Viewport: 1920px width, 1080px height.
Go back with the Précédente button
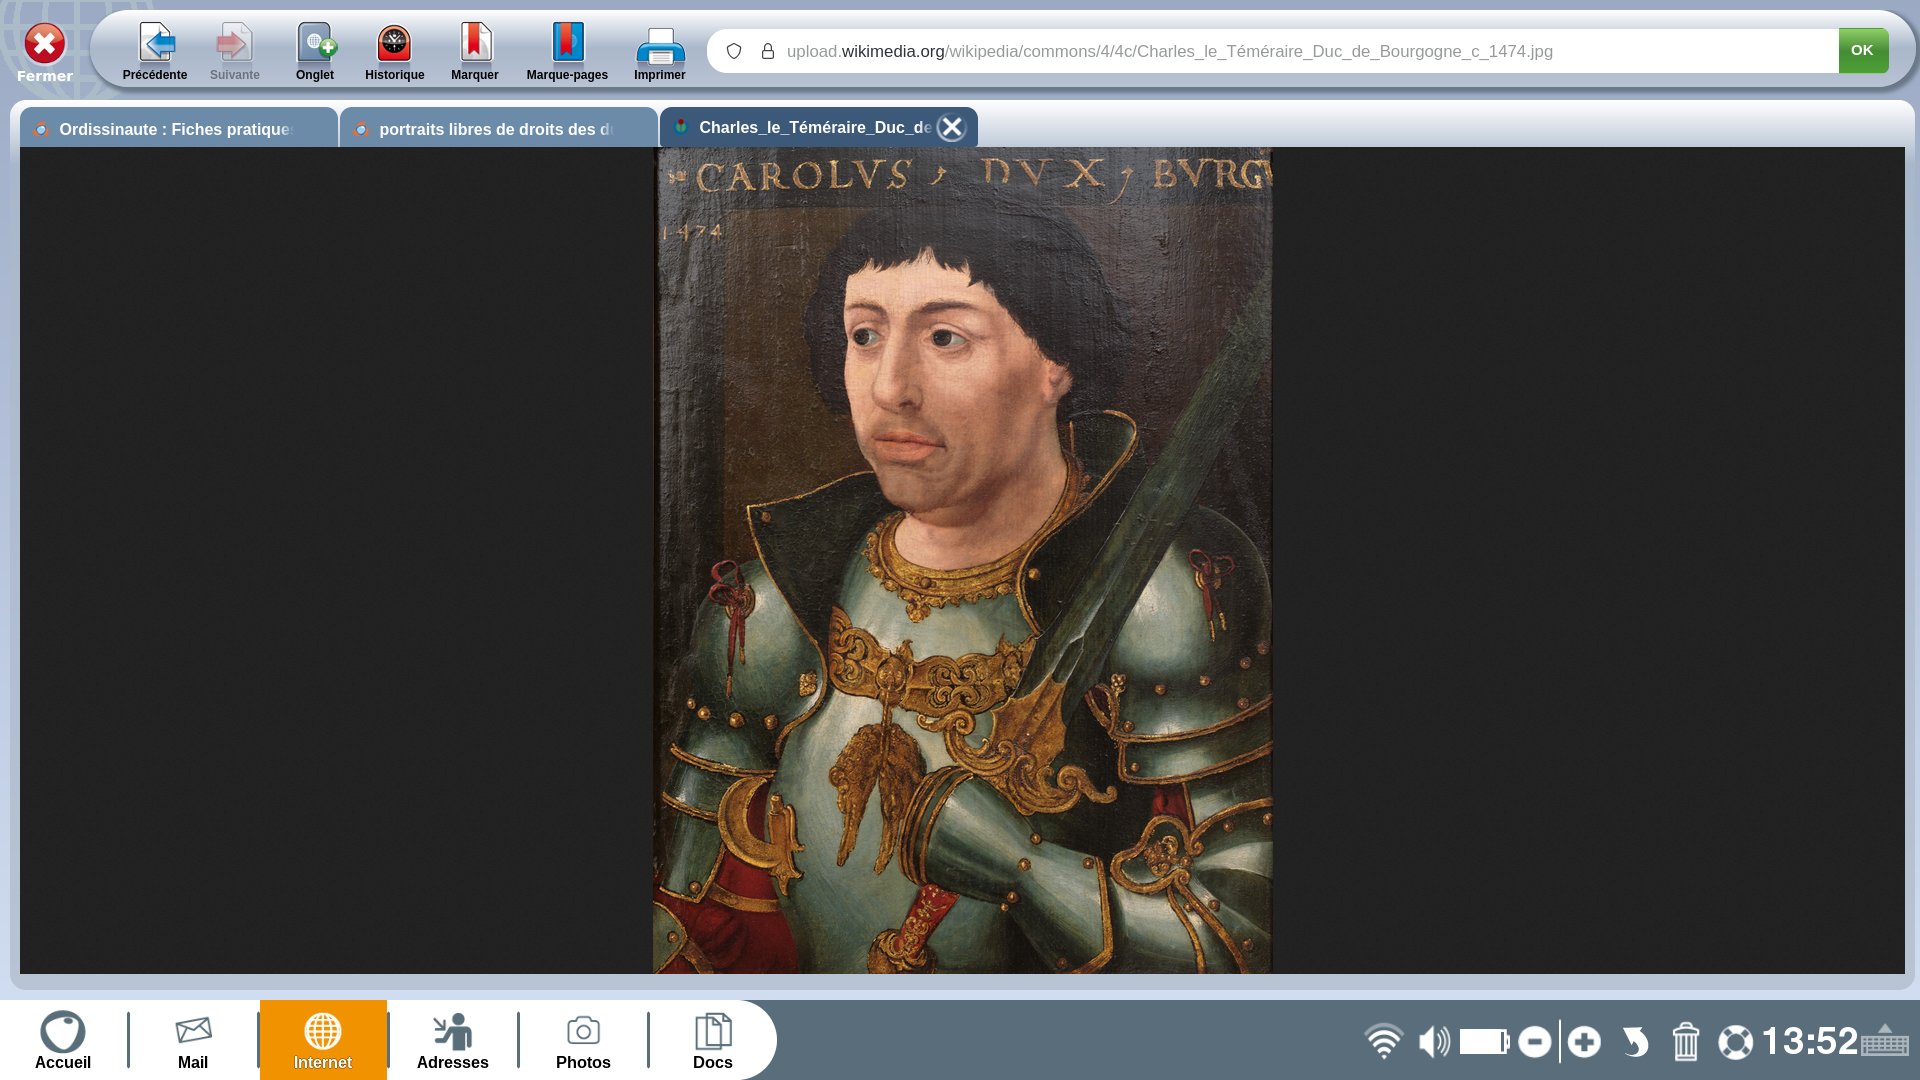pyautogui.click(x=155, y=52)
